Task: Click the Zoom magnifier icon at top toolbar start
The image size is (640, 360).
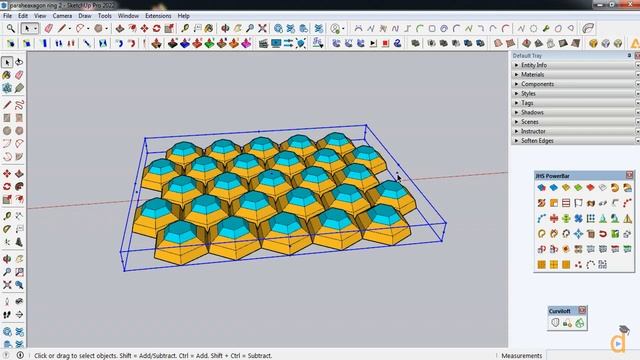Action: [11, 29]
